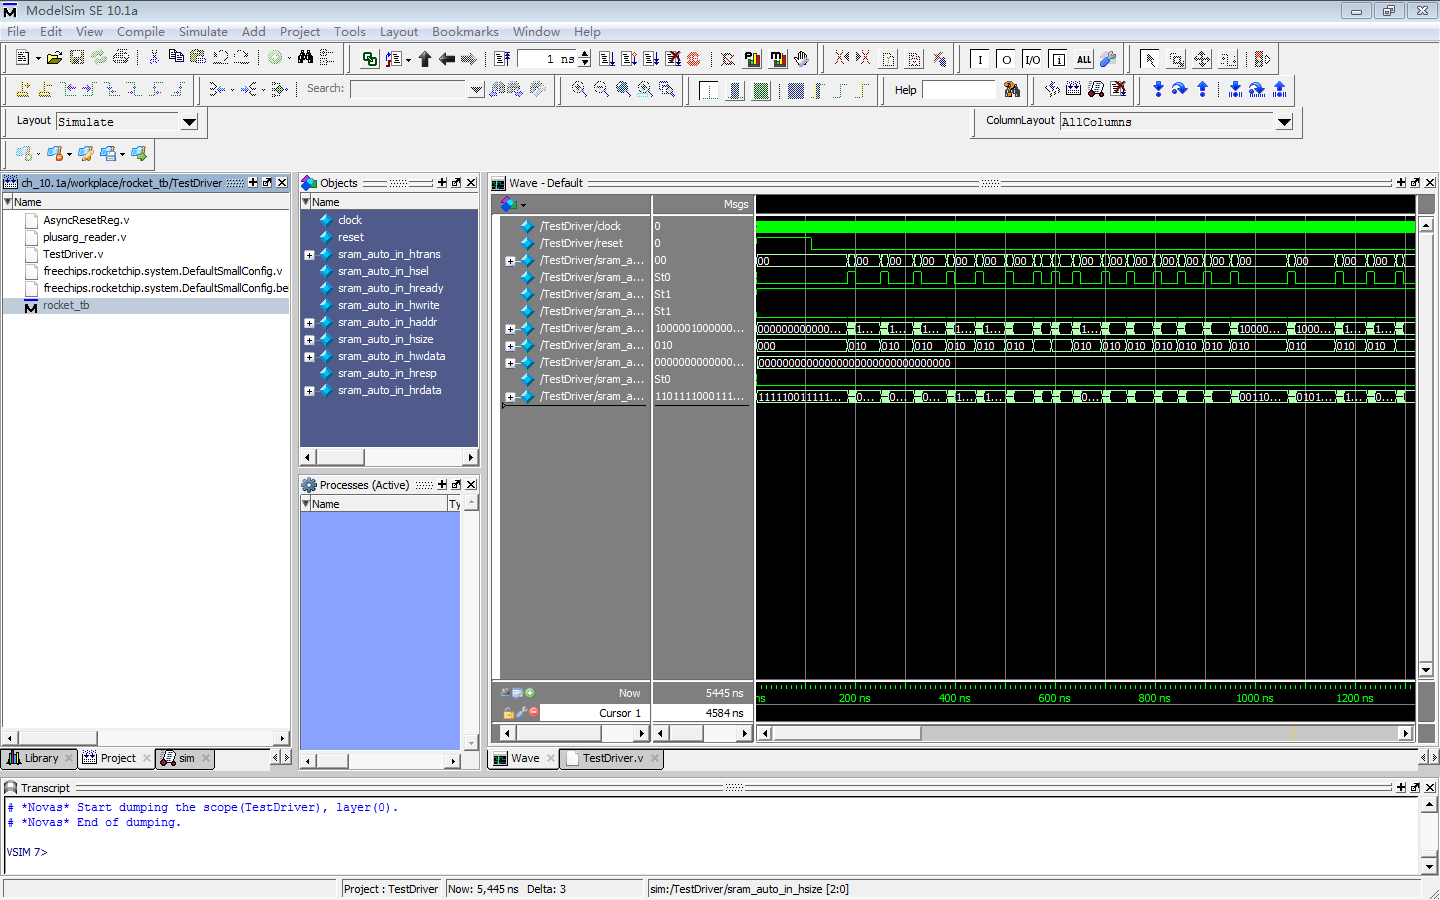1440x900 pixels.
Task: Click the Zoom In magnifier icon
Action: [579, 89]
